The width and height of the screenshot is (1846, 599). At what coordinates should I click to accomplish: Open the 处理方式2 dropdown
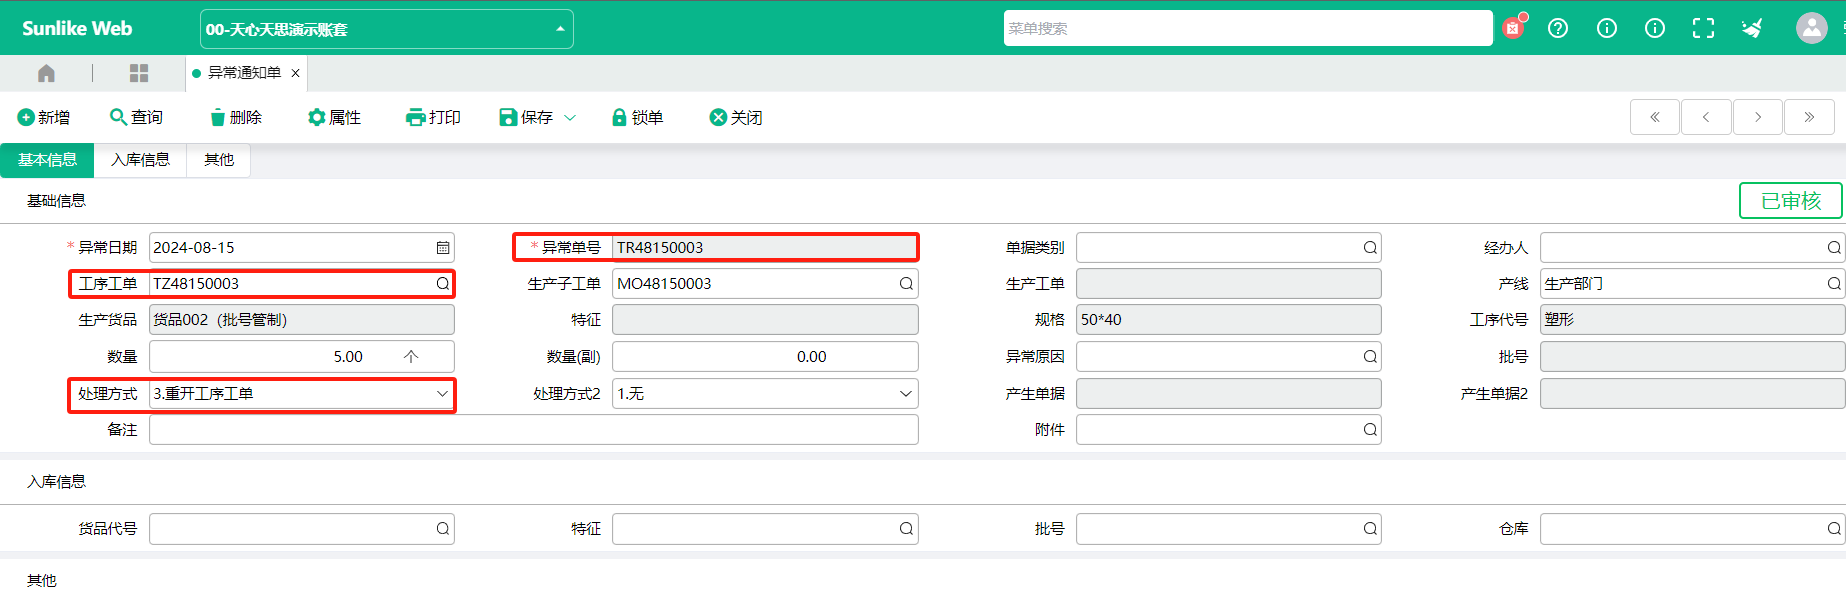(765, 394)
